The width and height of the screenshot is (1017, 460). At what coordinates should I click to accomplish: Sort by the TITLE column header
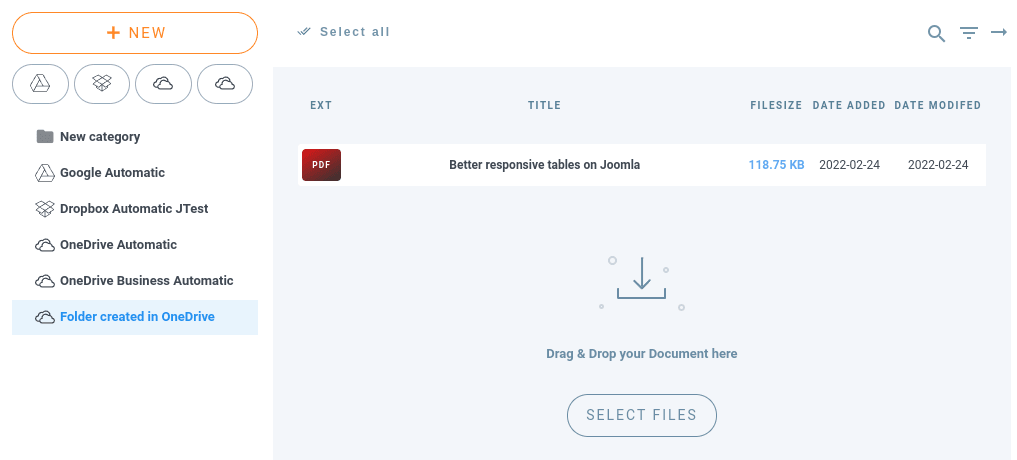(544, 105)
